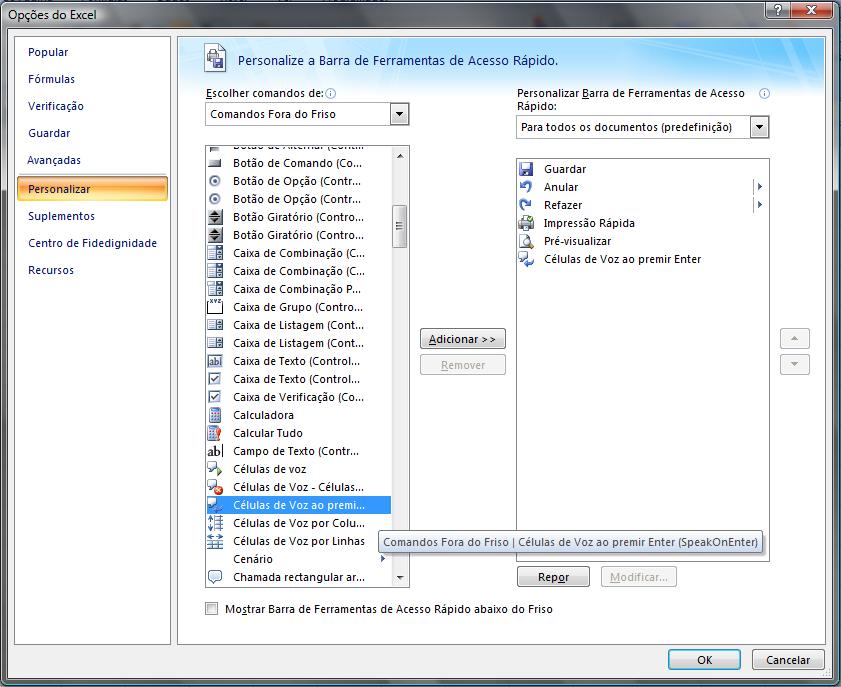Select the Calculadora icon
Screen dimensions: 841x687
215,415
